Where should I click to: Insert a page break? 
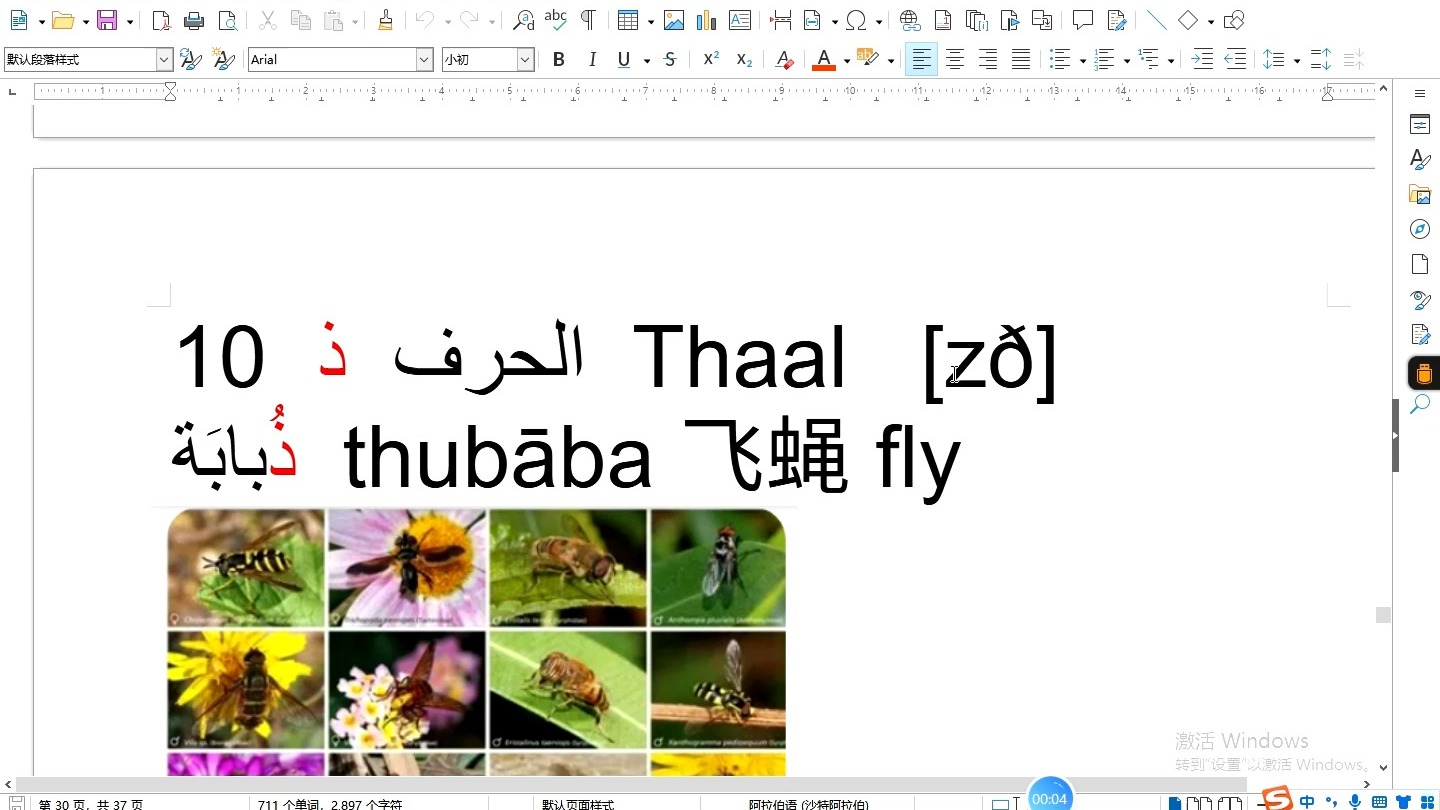click(x=781, y=20)
